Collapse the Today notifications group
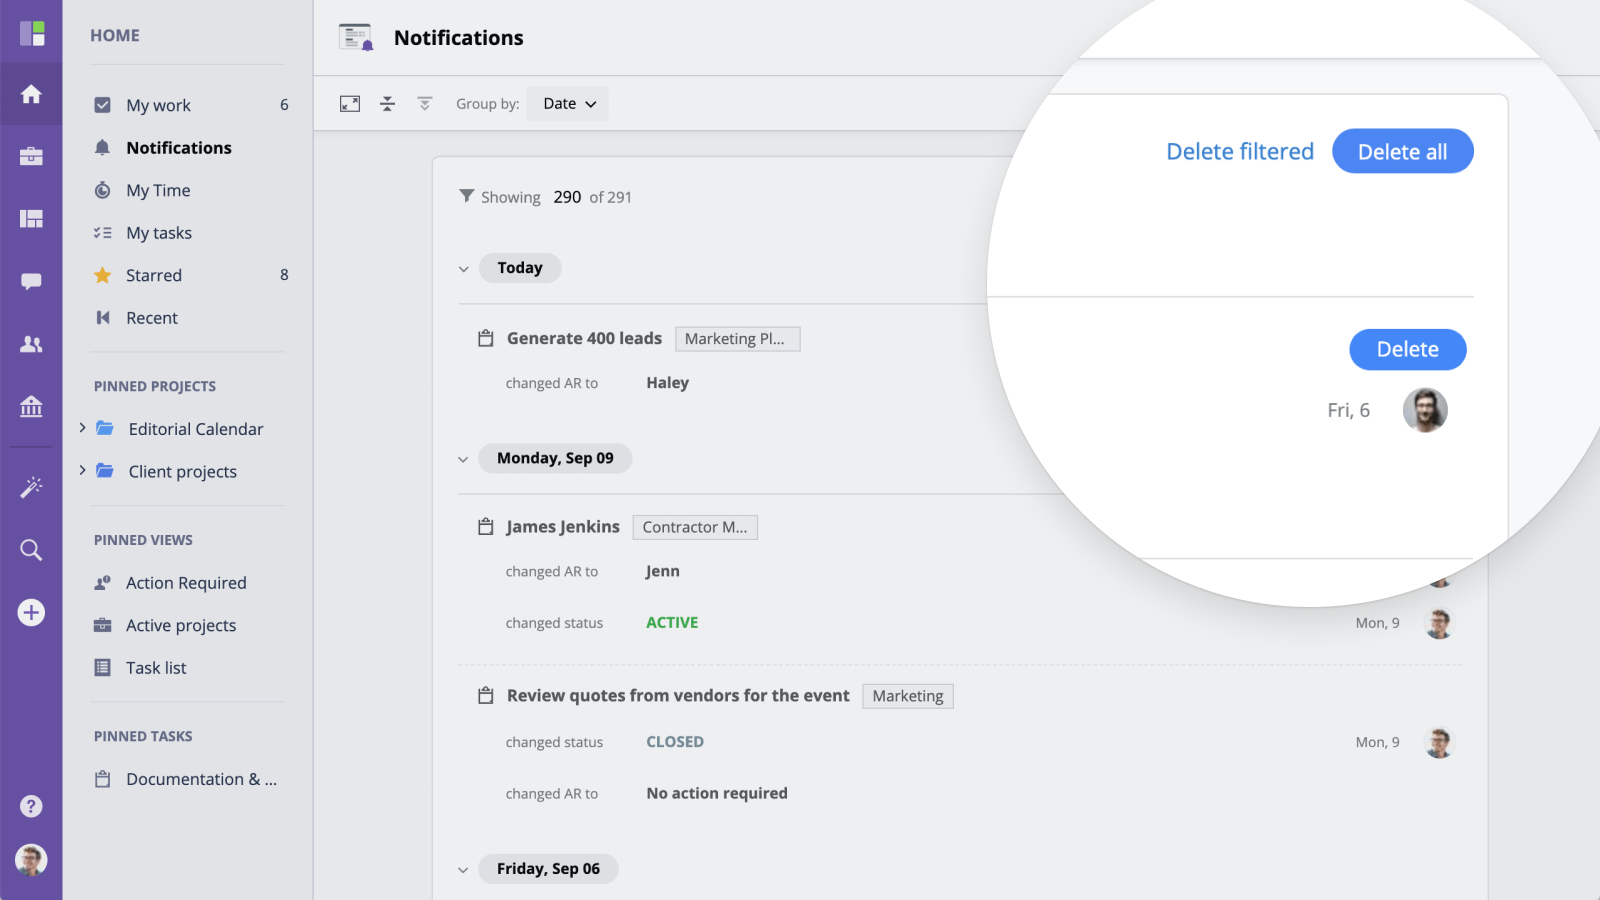Screen dimensions: 1600x900 [463, 269]
